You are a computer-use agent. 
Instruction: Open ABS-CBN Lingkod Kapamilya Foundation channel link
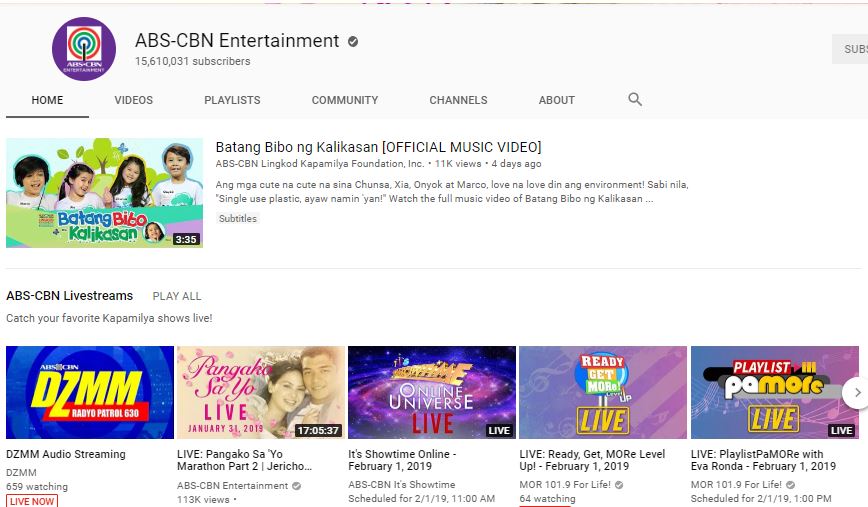point(320,164)
